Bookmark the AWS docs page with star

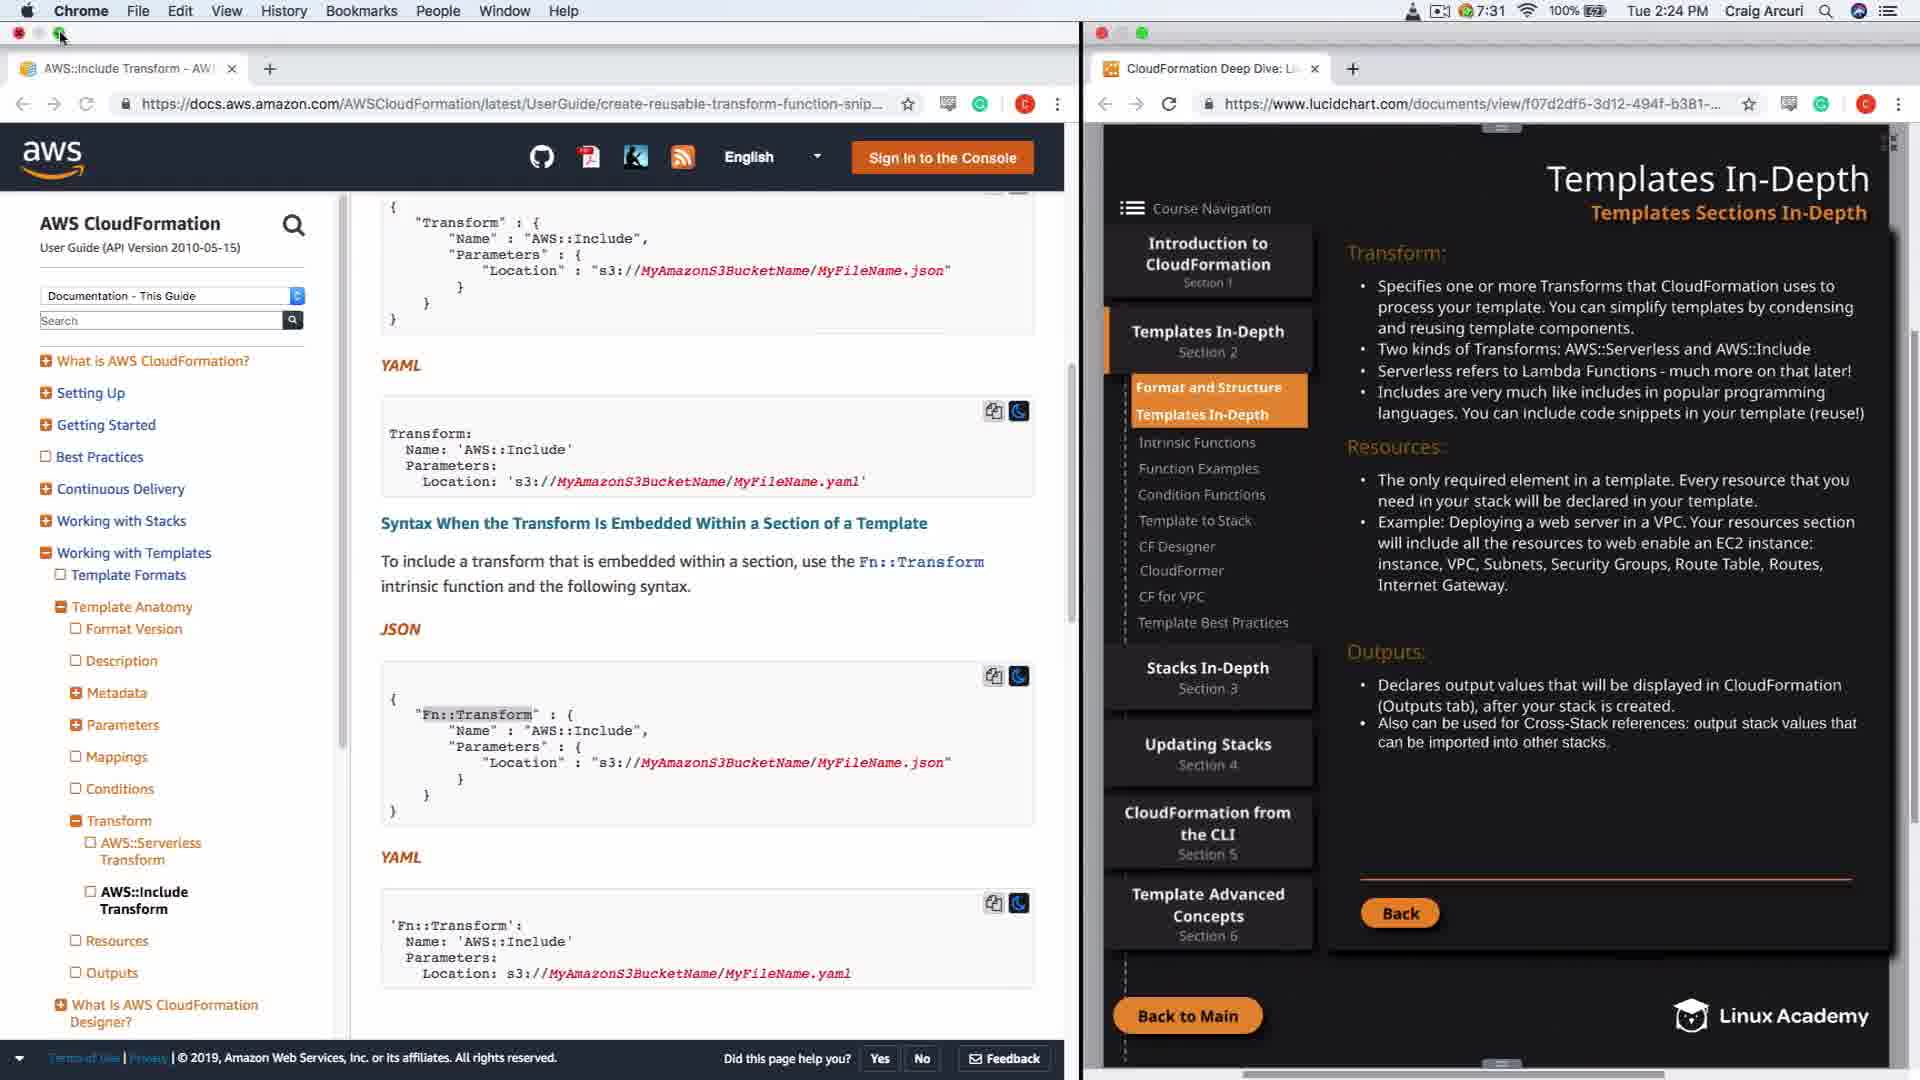908,104
